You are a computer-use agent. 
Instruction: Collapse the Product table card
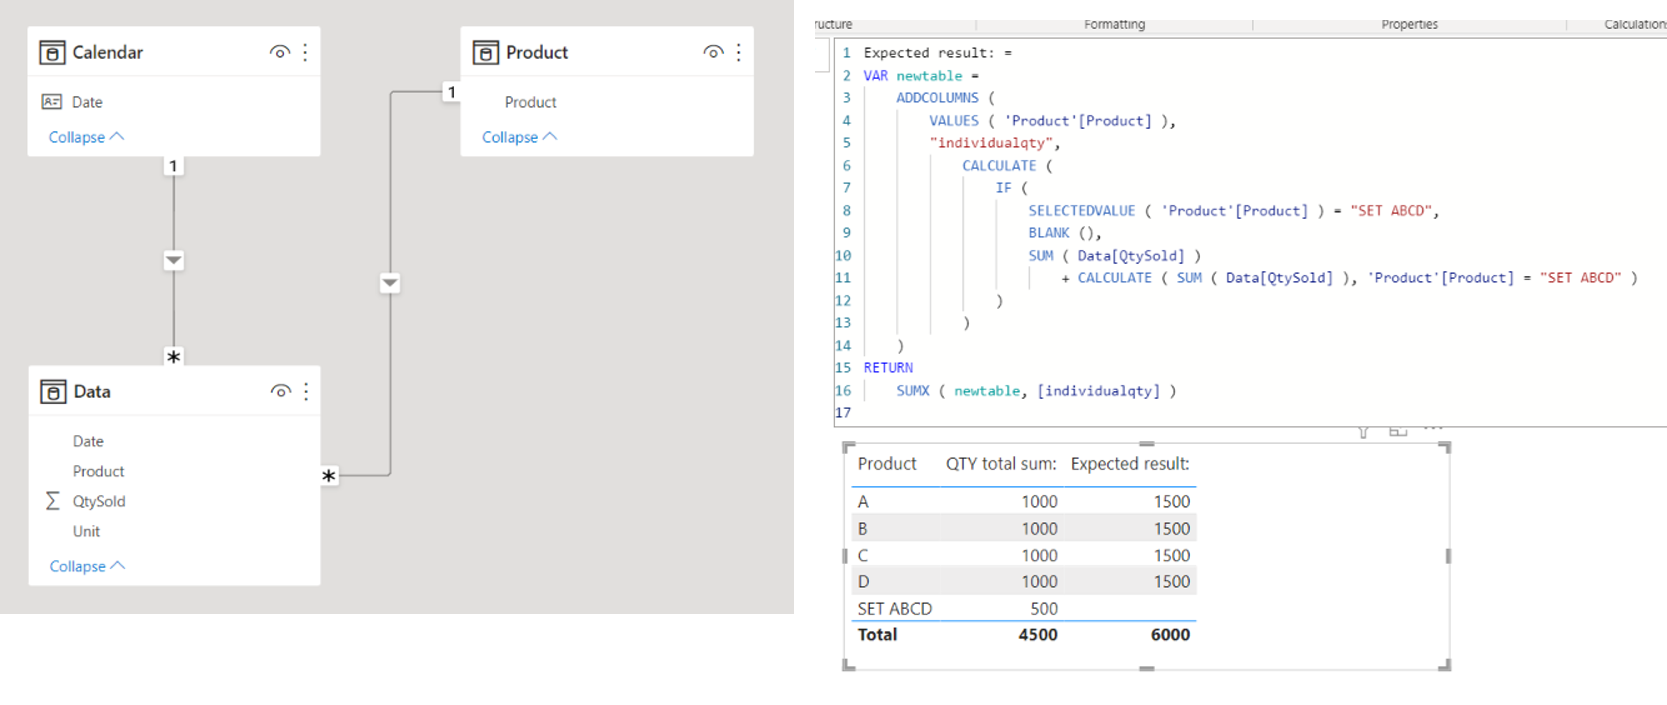coord(519,137)
